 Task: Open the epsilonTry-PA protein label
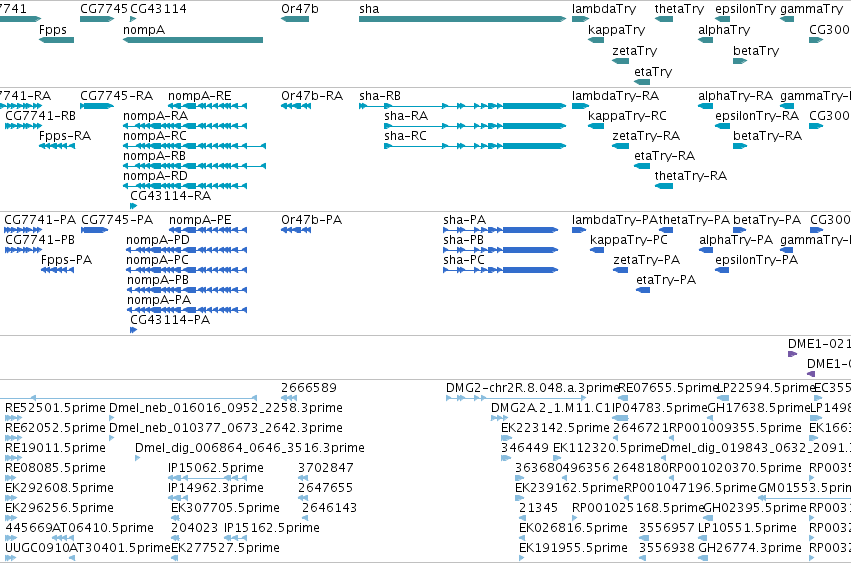(x=757, y=260)
